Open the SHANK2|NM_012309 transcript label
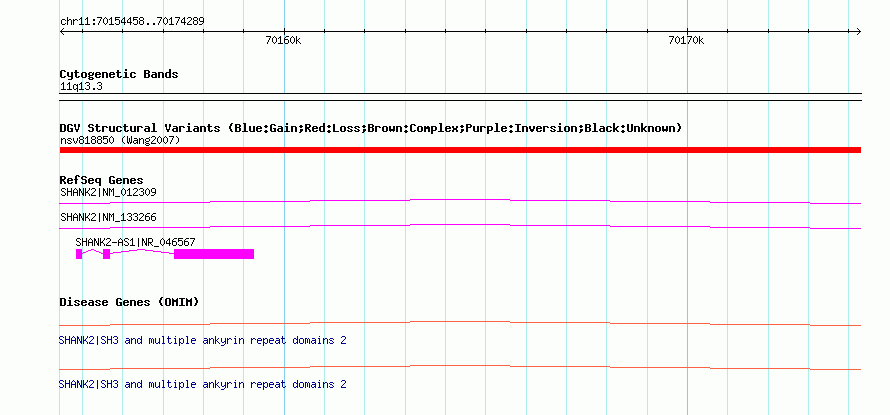 pos(108,192)
